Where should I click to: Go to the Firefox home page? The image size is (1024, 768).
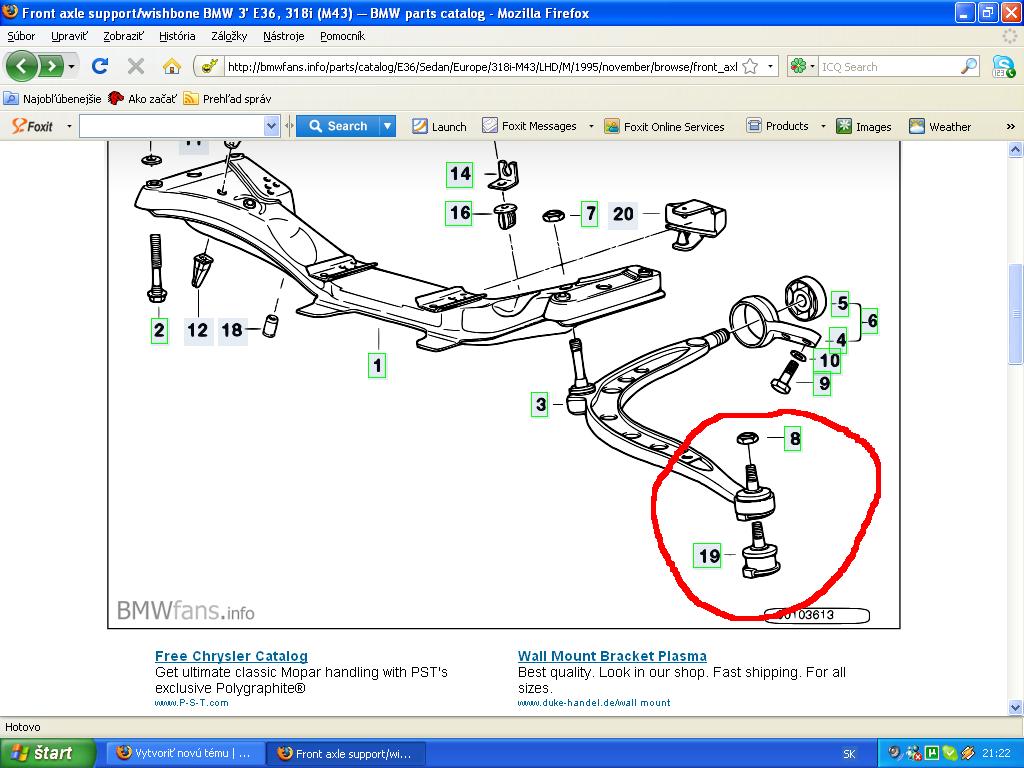click(172, 66)
